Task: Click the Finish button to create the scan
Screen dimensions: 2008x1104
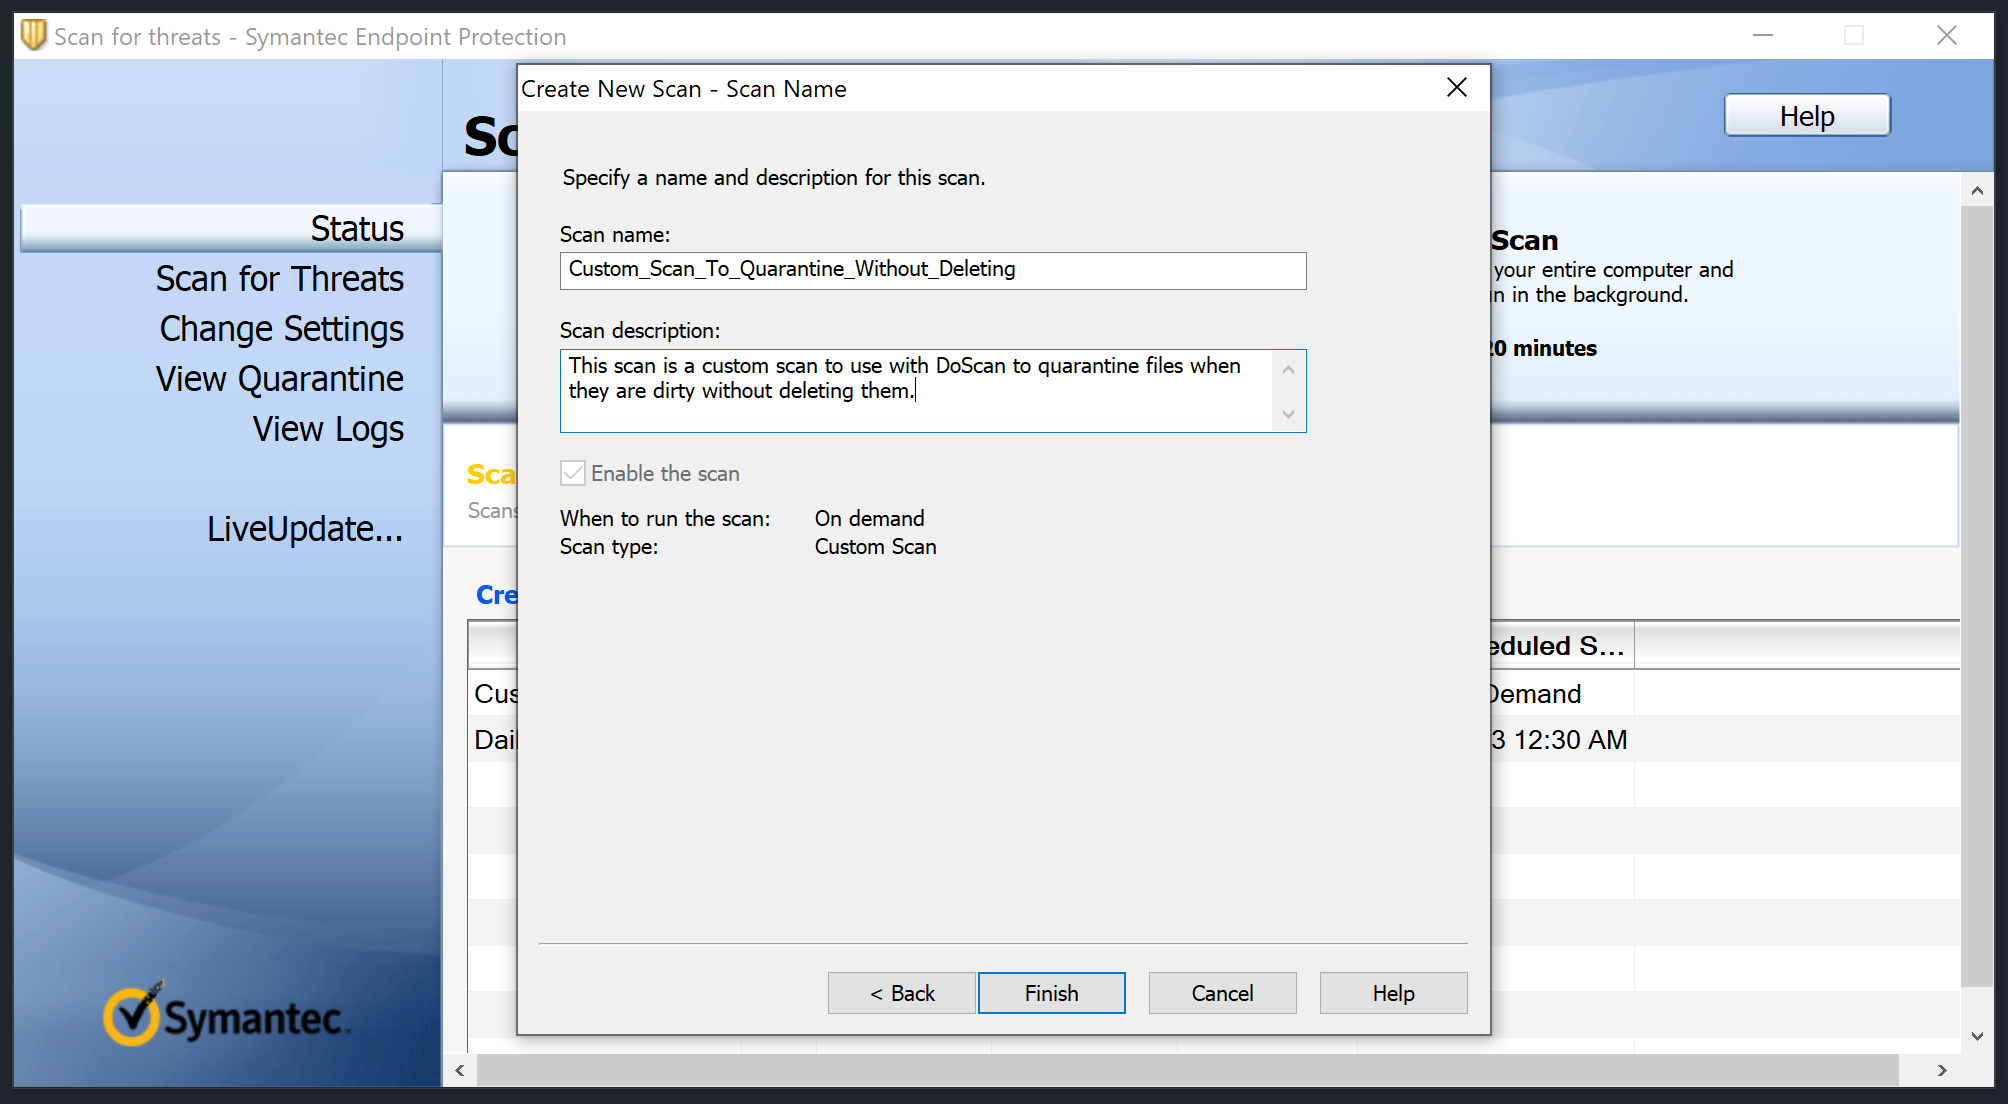Action: (1051, 993)
